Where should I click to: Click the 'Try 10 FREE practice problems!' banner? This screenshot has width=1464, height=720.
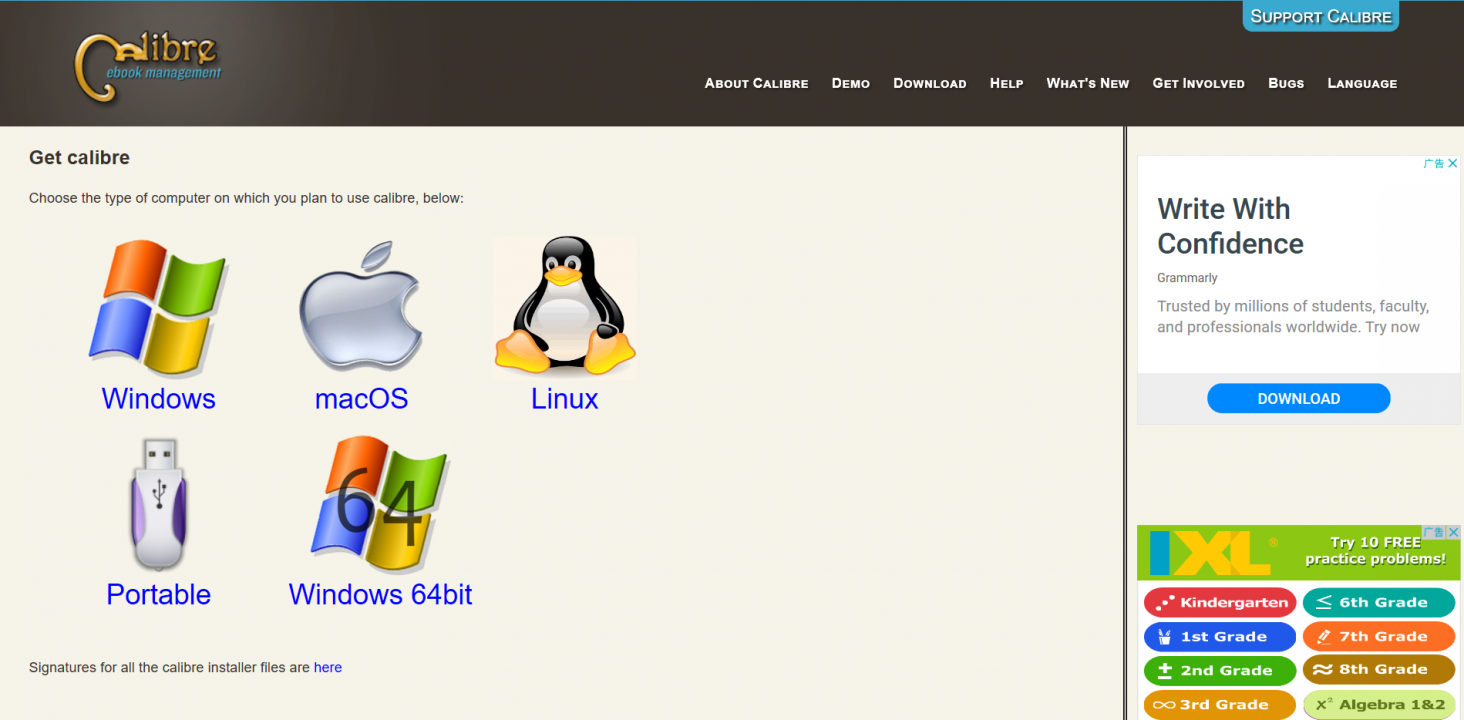pyautogui.click(x=1375, y=551)
